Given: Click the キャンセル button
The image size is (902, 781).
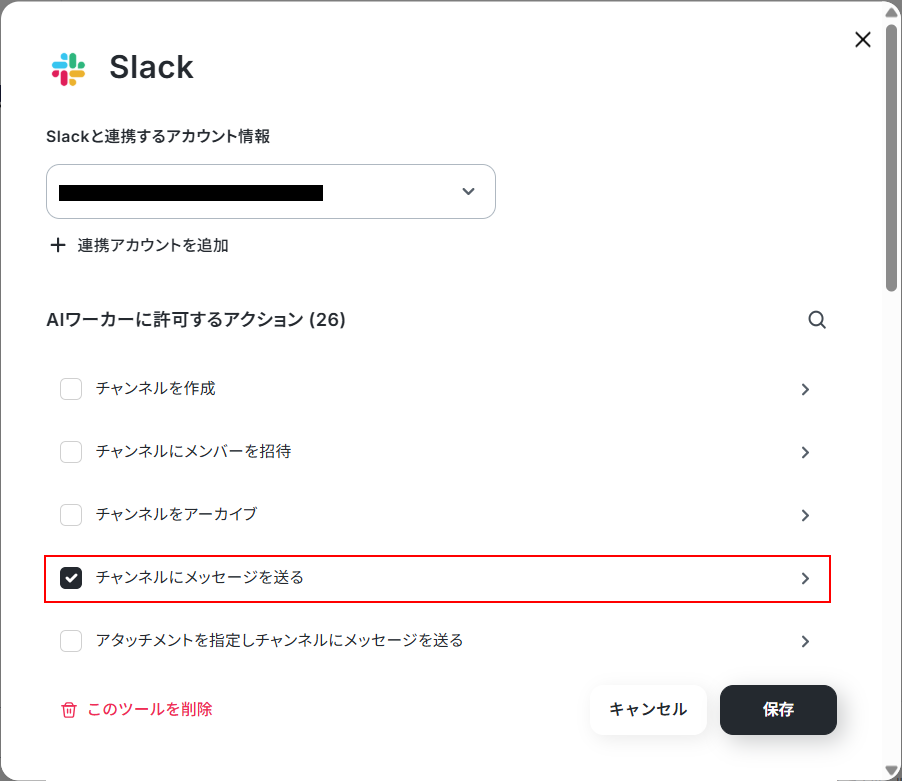Looking at the screenshot, I should pos(648,710).
